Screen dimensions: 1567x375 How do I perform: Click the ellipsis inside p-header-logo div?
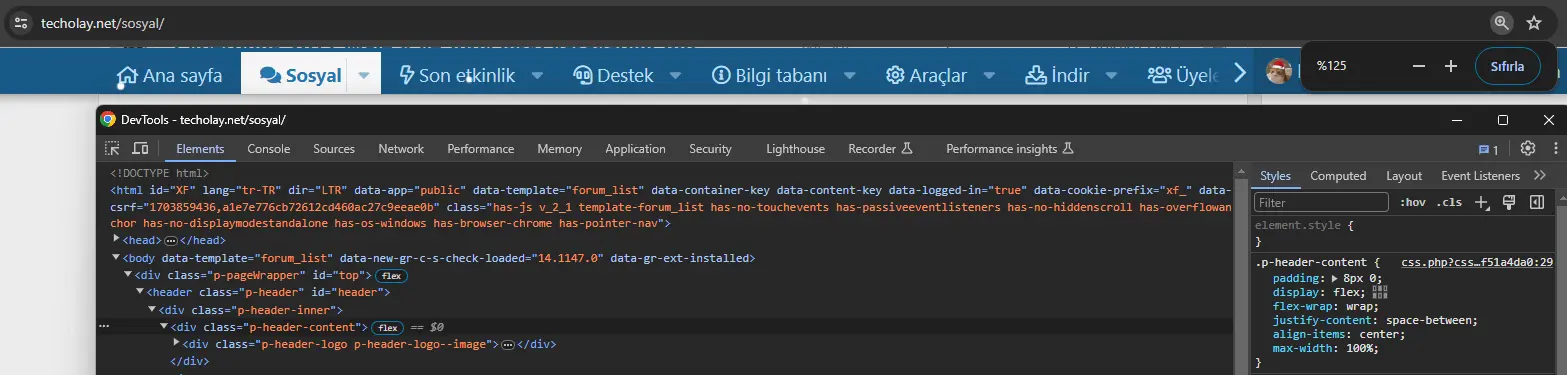[507, 345]
